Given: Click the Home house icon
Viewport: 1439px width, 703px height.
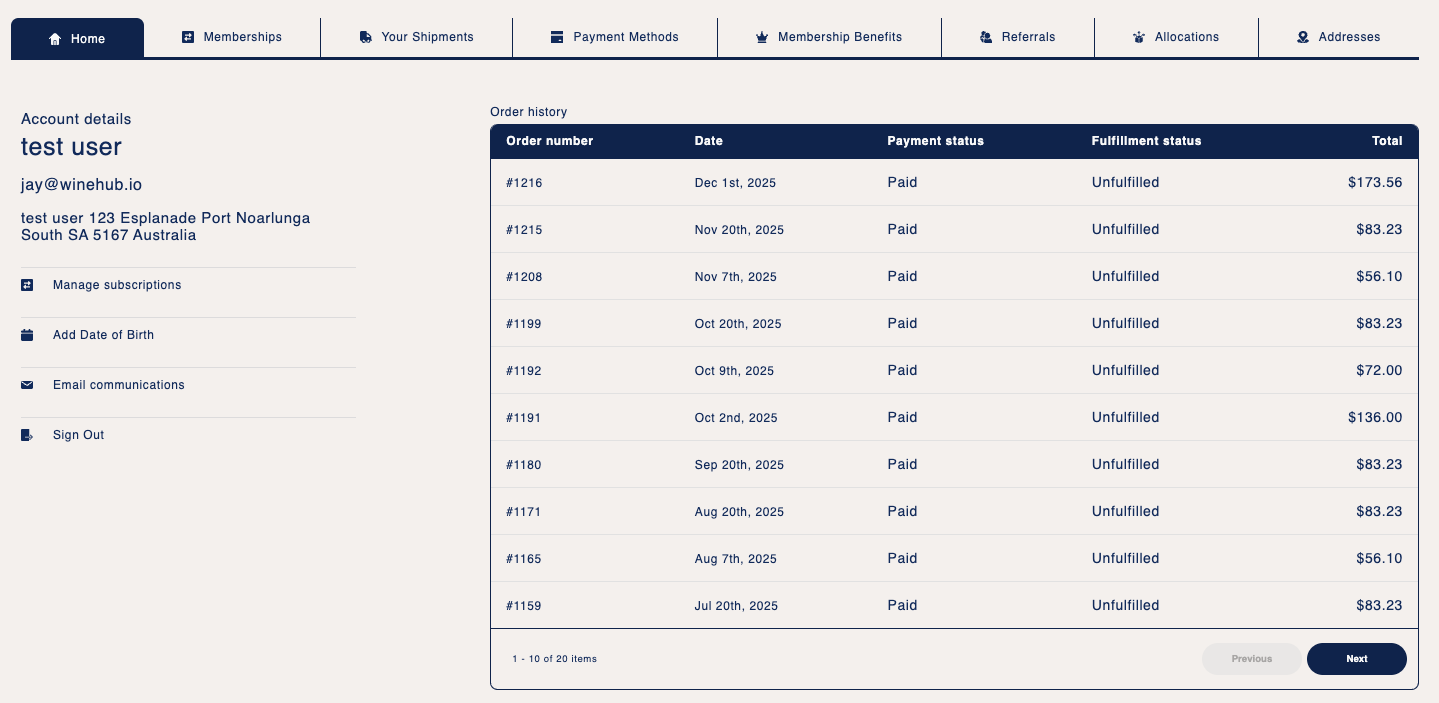Looking at the screenshot, I should coord(56,39).
